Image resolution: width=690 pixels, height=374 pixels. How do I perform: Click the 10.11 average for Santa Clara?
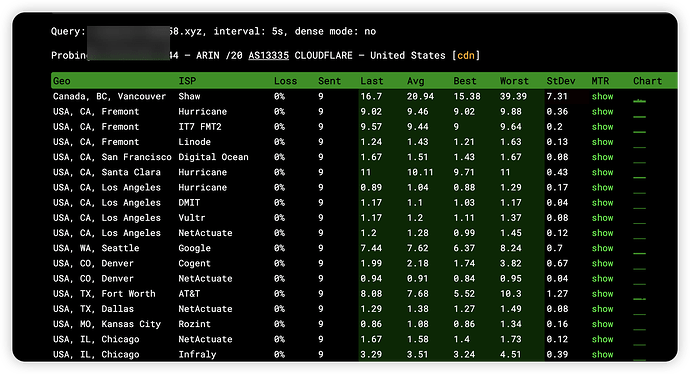click(x=420, y=172)
